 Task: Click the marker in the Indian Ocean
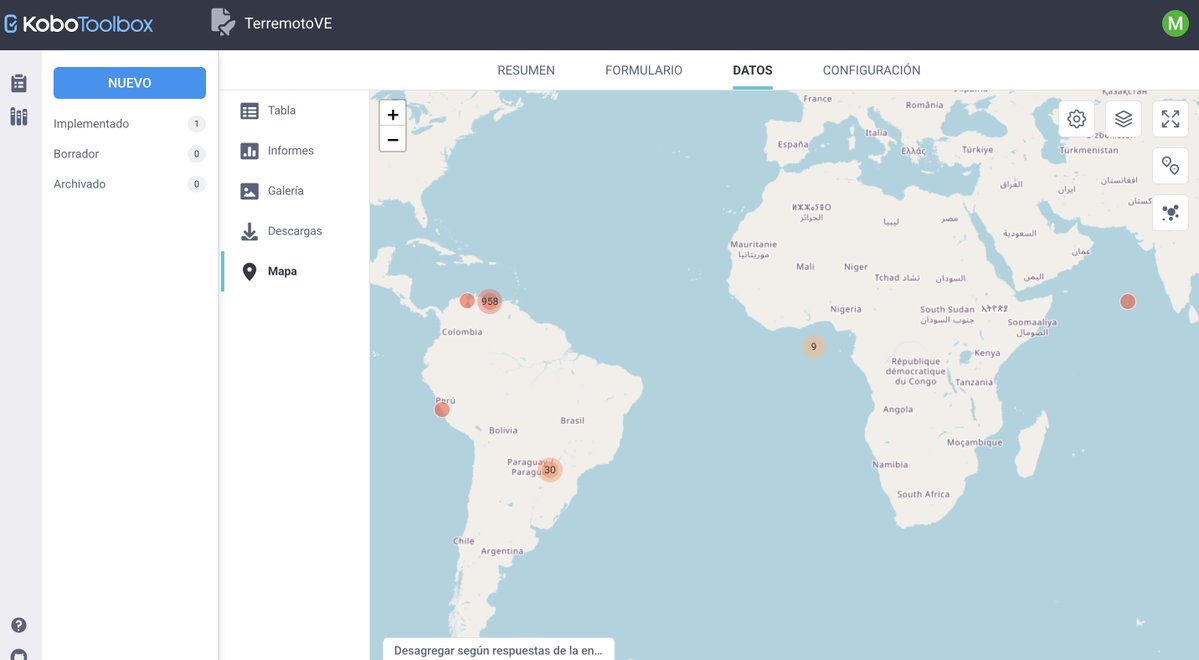click(1127, 301)
